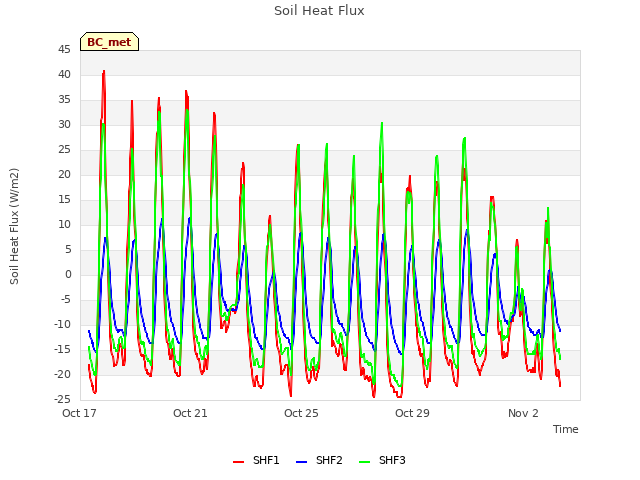Click the 0 y-axis tick label
Image resolution: width=640 pixels, height=480 pixels.
coord(68,275)
